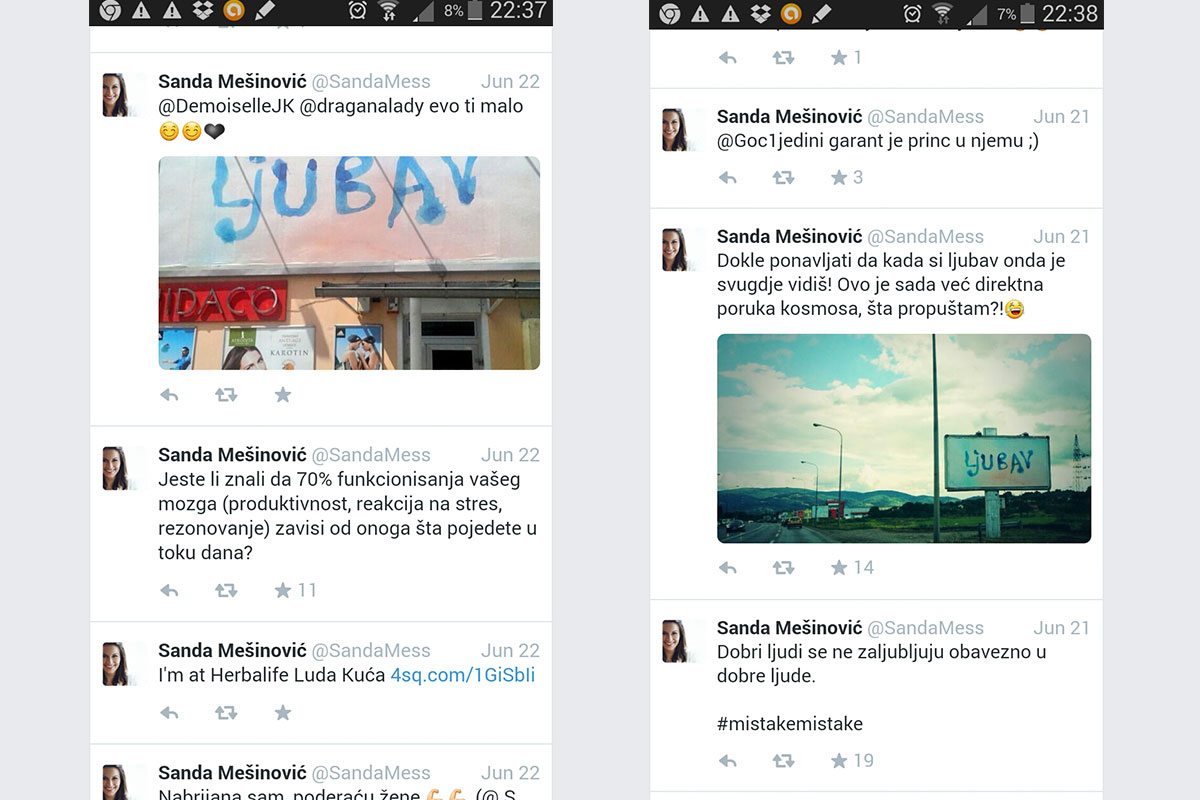Retweet the tweet that has 1 favorite
1200x800 pixels.
(783, 58)
